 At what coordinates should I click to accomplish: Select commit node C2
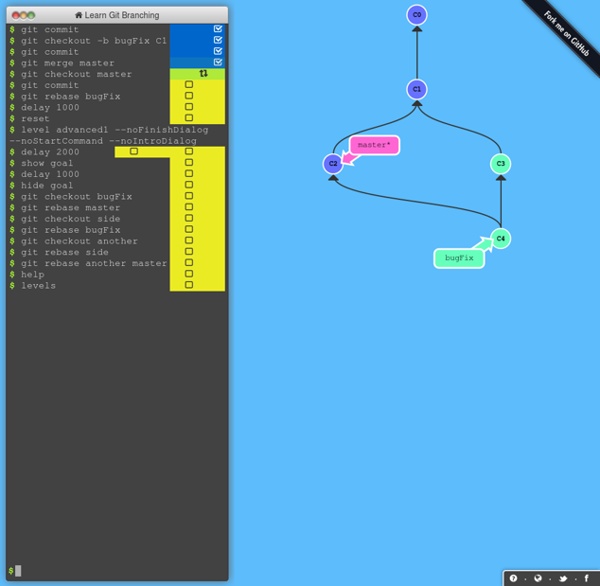coord(333,163)
